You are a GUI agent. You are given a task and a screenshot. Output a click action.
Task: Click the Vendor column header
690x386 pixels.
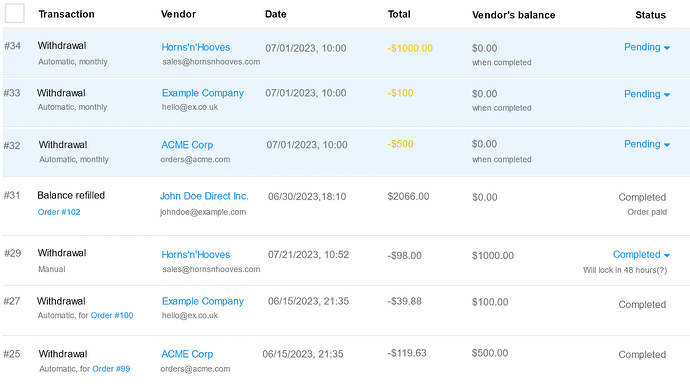click(178, 14)
